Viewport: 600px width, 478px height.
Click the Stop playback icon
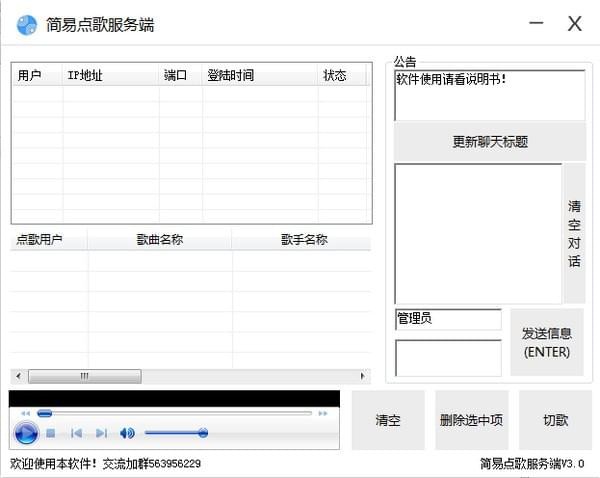(x=50, y=433)
